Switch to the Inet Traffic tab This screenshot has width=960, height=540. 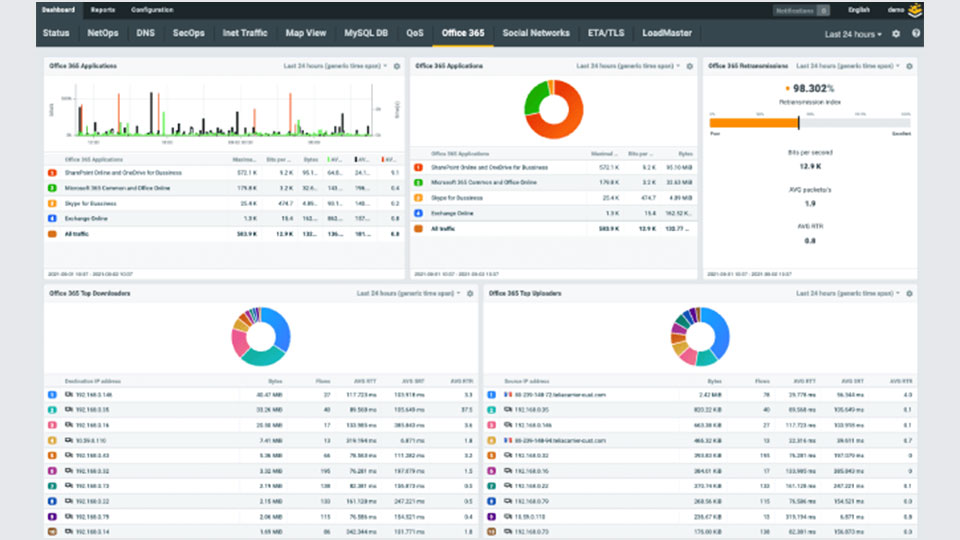point(245,33)
